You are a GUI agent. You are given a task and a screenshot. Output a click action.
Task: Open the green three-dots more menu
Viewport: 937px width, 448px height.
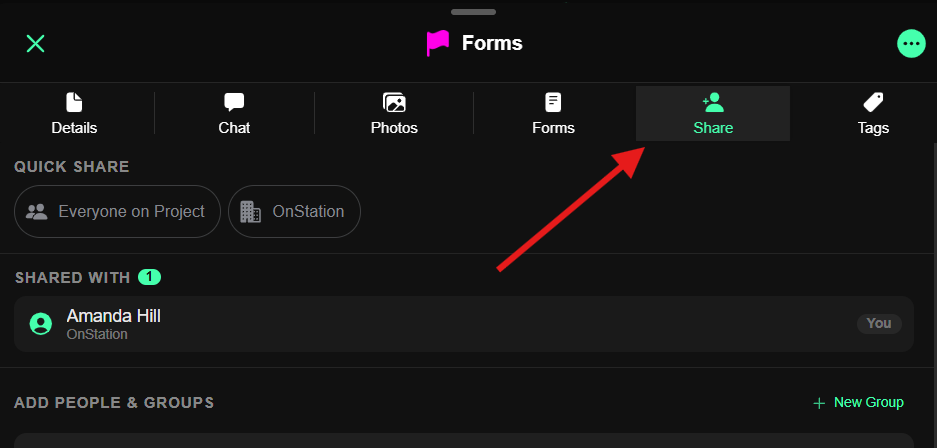pyautogui.click(x=910, y=43)
